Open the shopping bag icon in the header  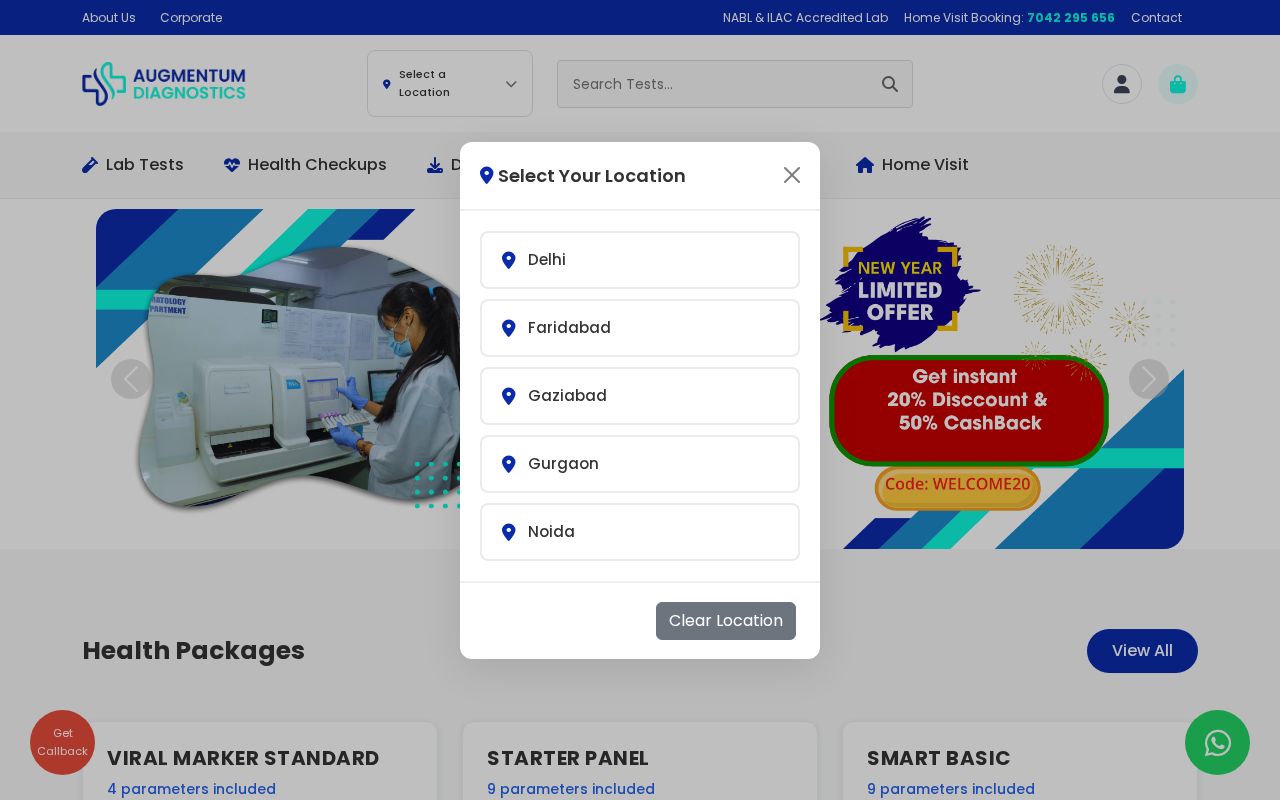pos(1178,84)
